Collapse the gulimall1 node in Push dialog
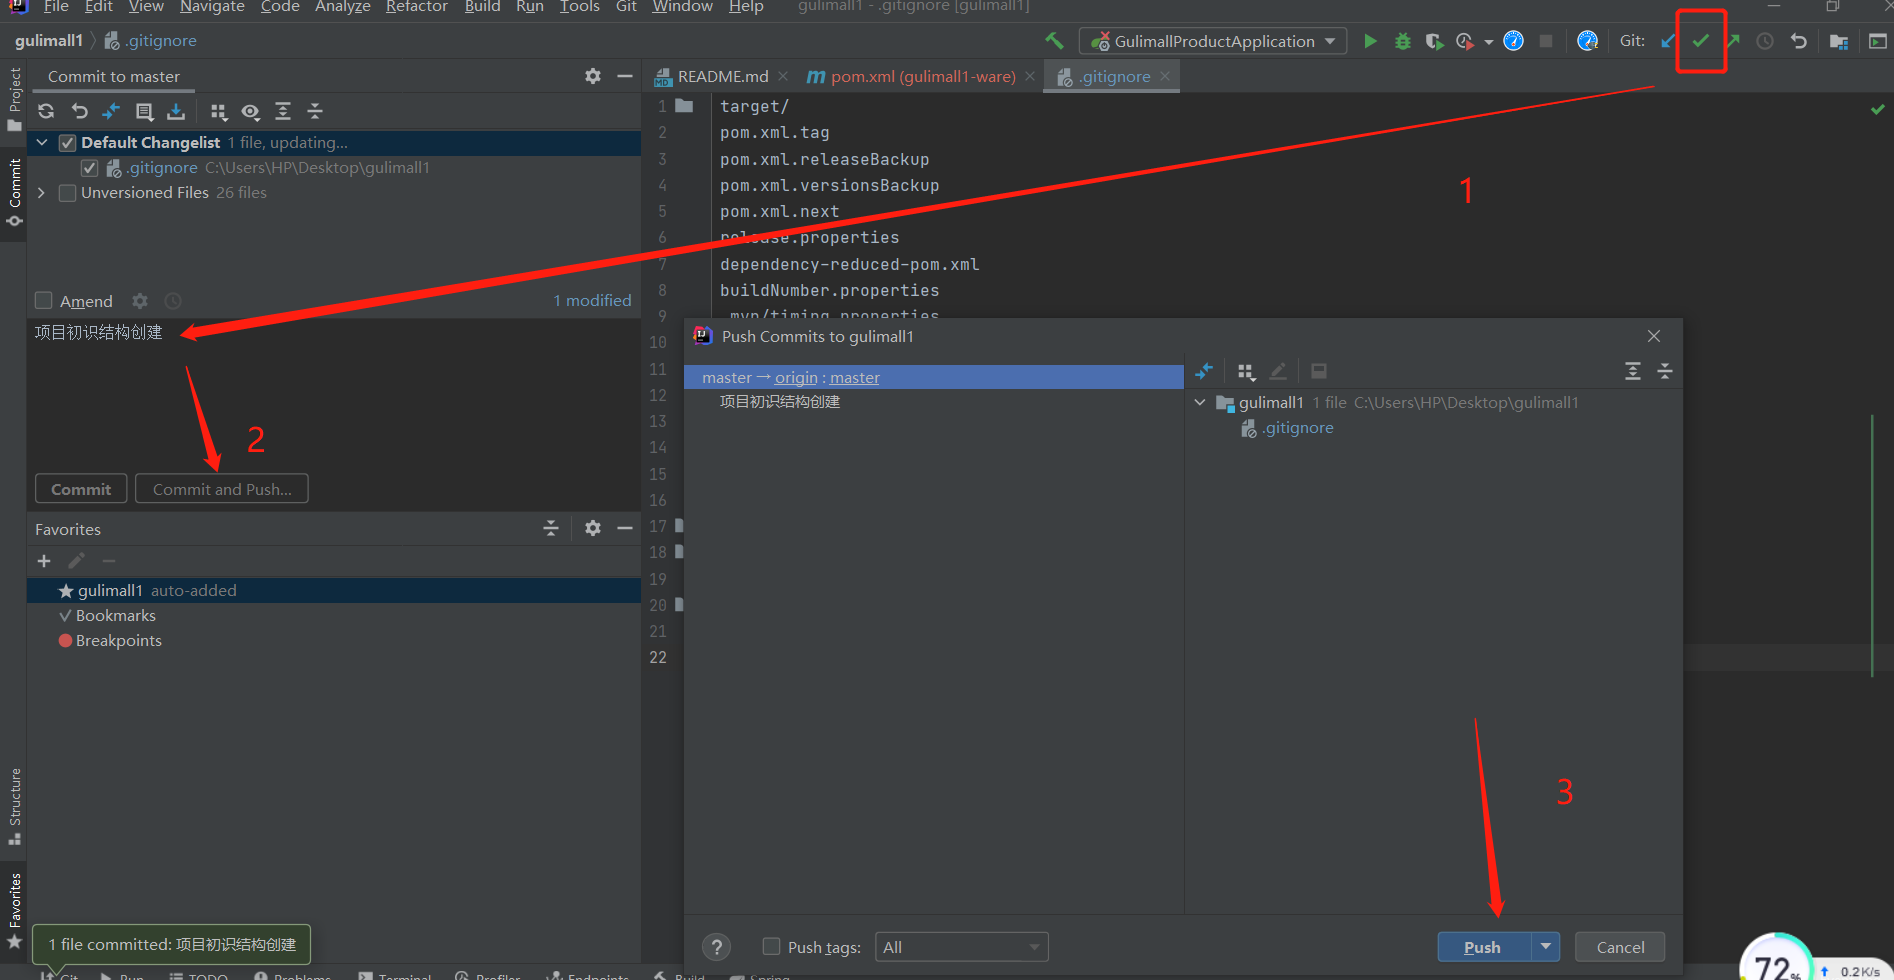 1200,403
